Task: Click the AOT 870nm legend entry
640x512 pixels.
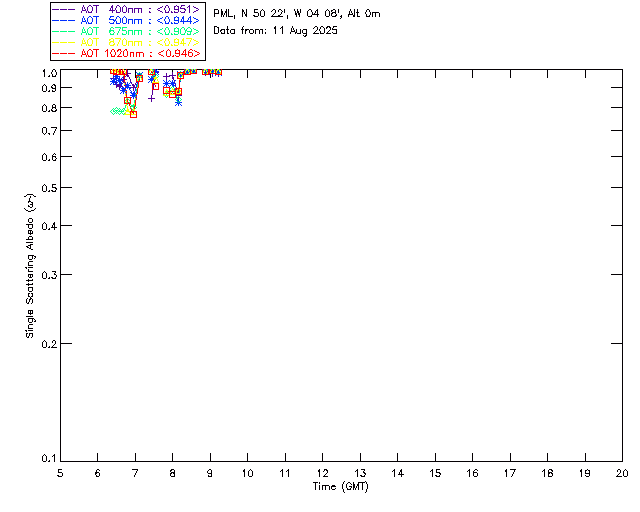Action: (x=127, y=42)
